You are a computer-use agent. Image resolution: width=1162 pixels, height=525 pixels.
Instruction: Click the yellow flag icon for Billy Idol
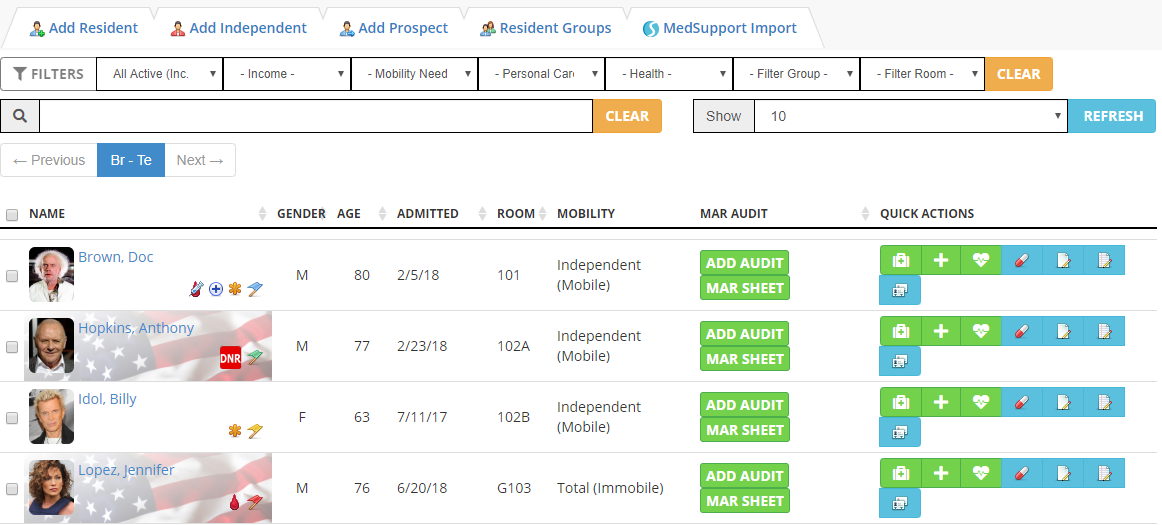pyautogui.click(x=255, y=431)
